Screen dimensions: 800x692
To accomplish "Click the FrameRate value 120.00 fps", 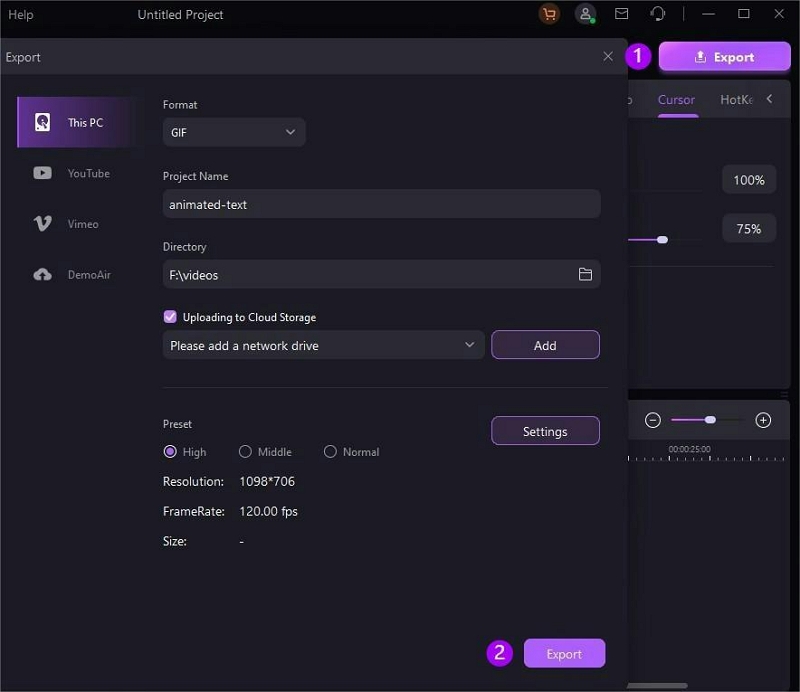I will 268,511.
